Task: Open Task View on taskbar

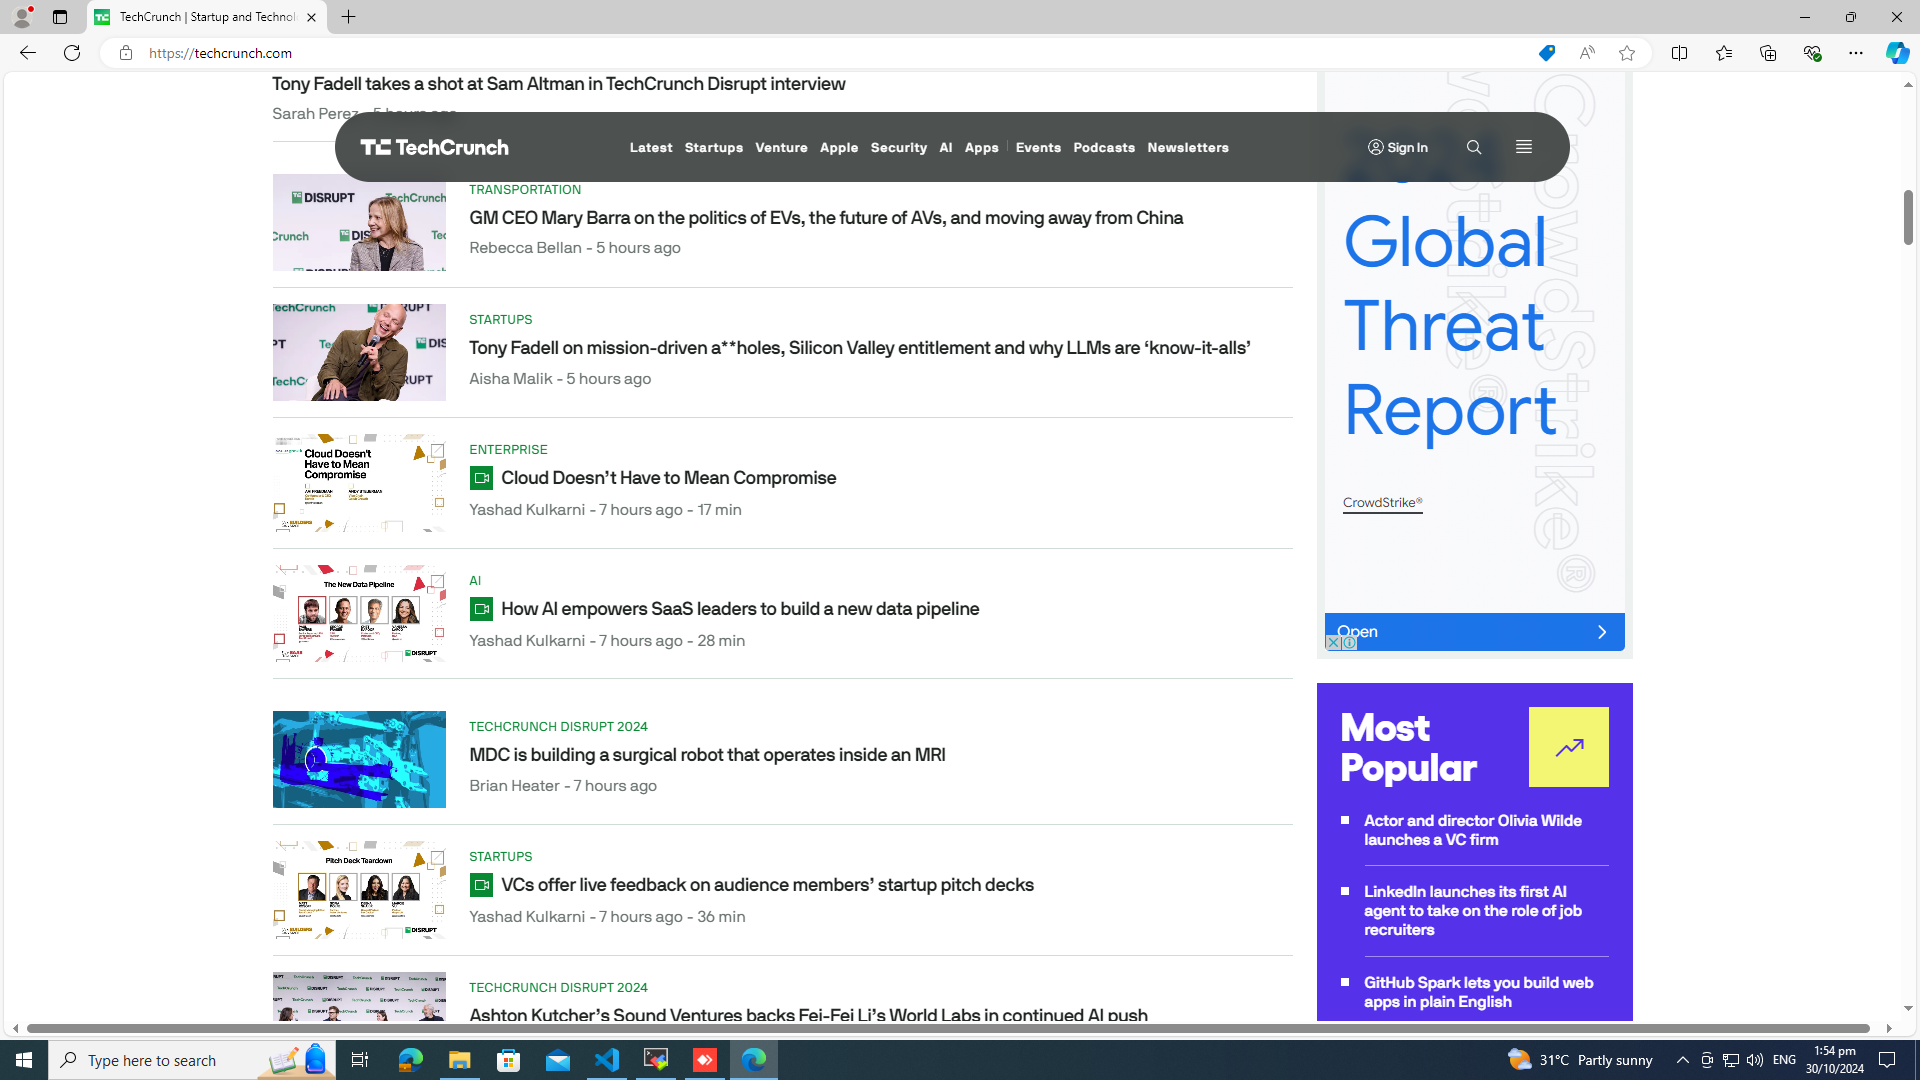Action: pyautogui.click(x=359, y=1060)
